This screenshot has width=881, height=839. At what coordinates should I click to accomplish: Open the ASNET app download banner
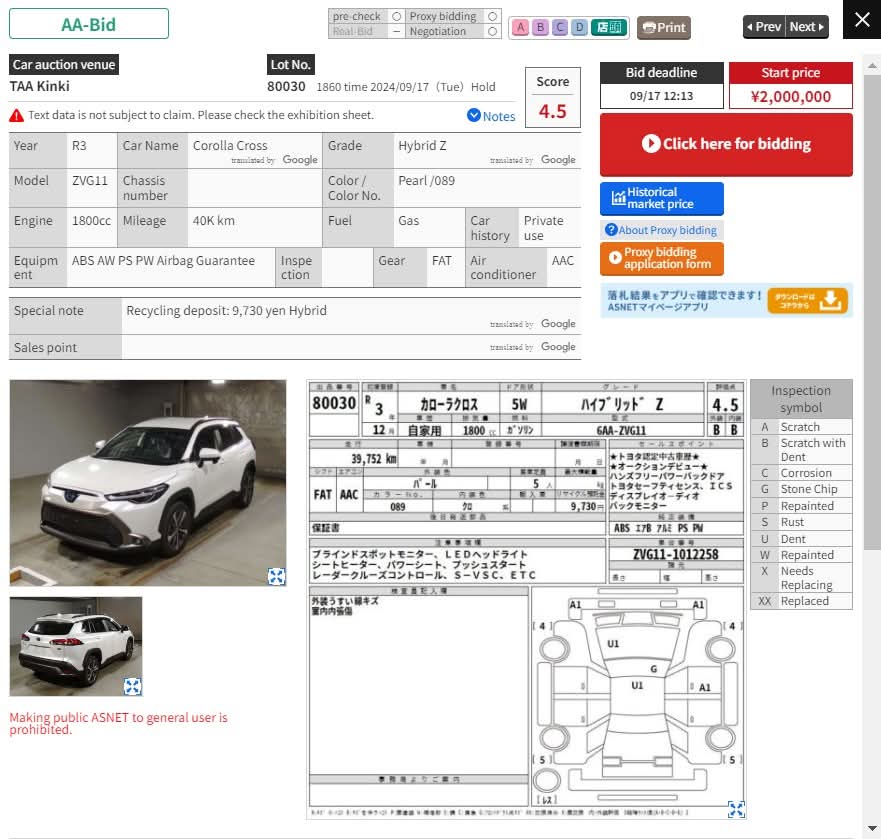coord(726,300)
